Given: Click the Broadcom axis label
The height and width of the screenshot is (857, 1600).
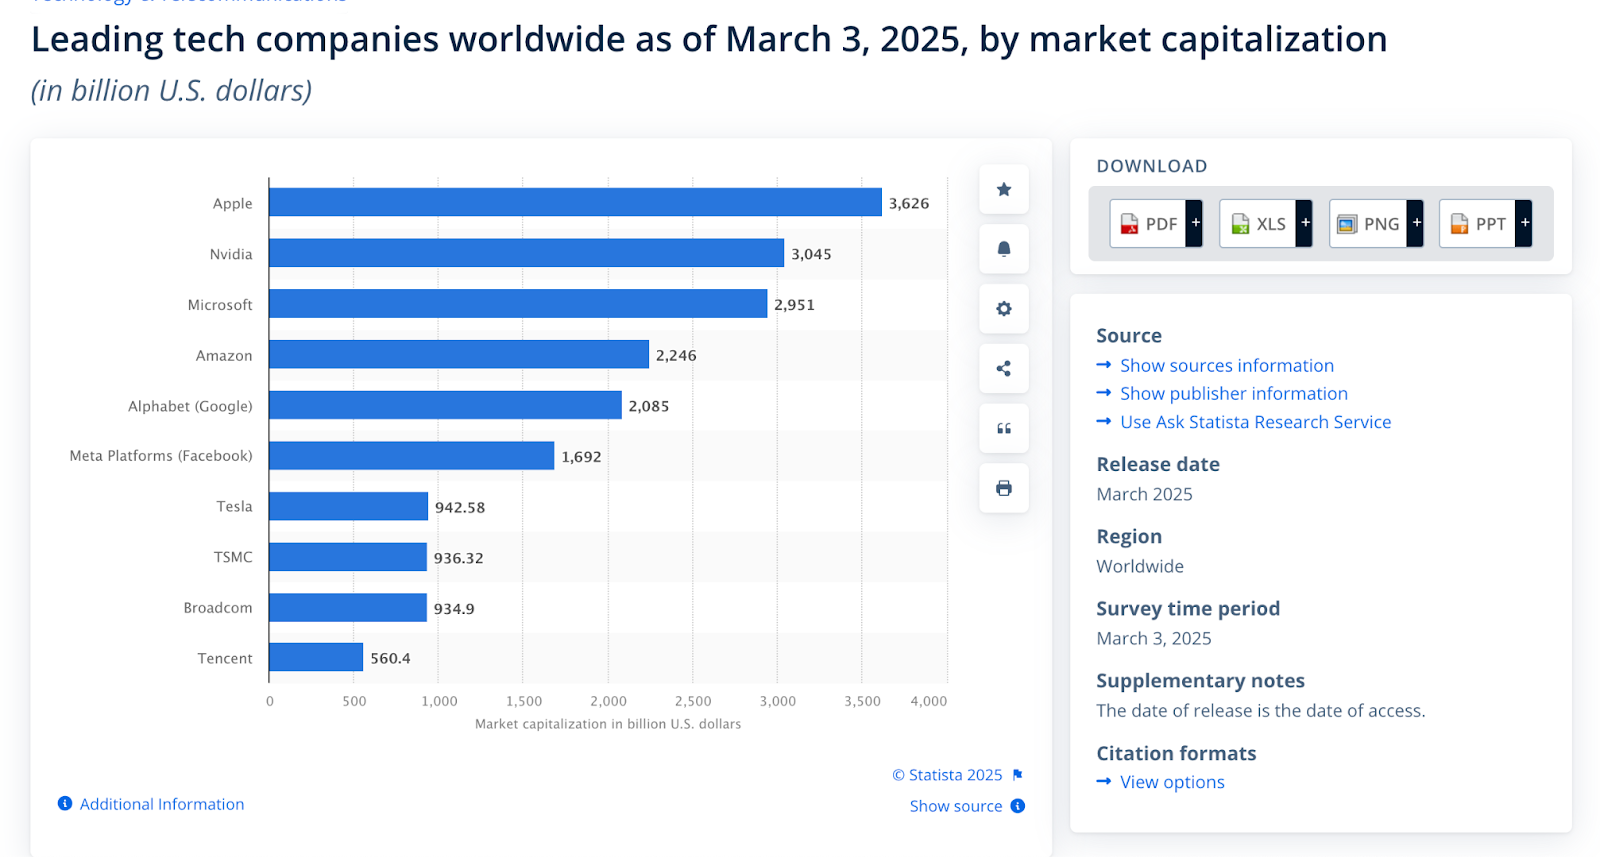Looking at the screenshot, I should coord(218,608).
